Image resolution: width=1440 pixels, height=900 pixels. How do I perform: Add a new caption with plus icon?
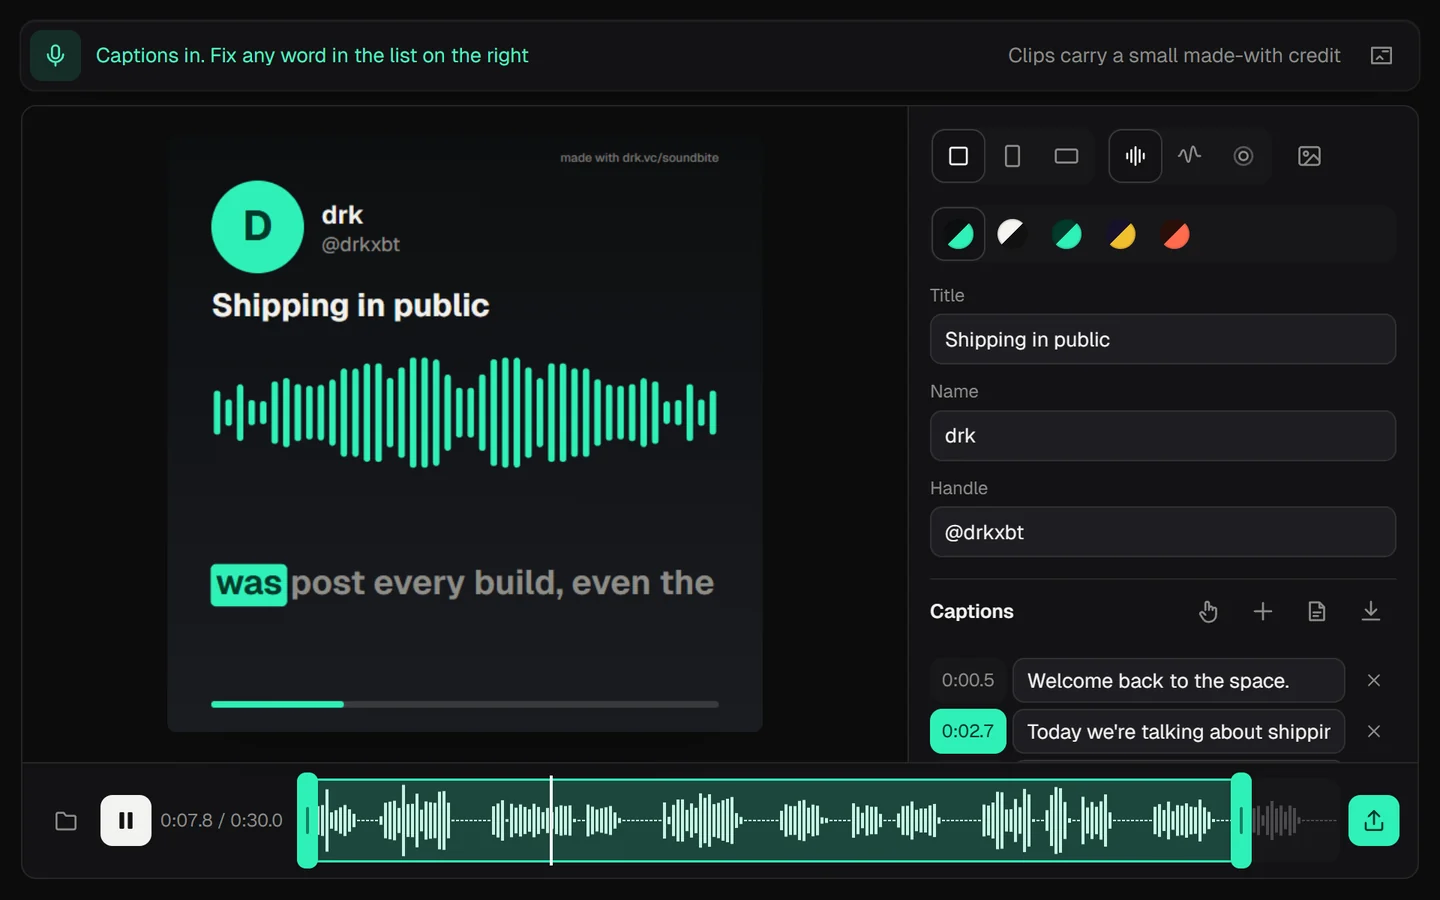1263,611
